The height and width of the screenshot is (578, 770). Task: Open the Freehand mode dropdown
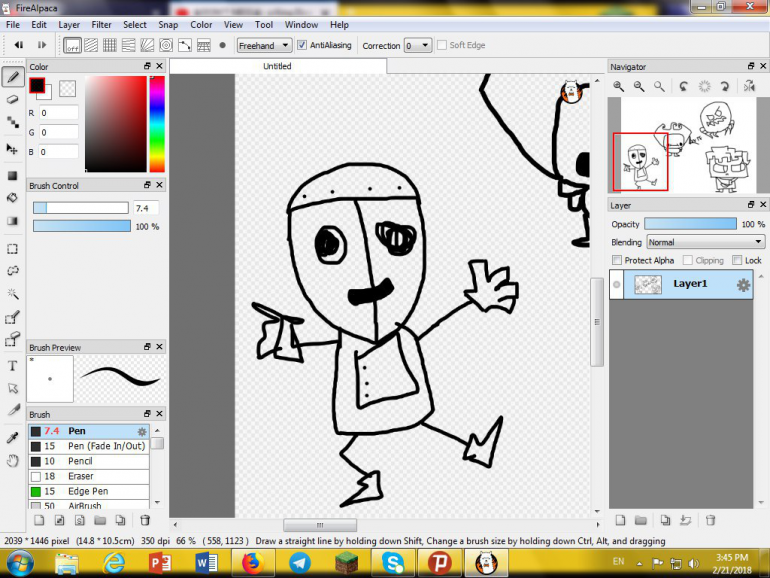tap(264, 45)
